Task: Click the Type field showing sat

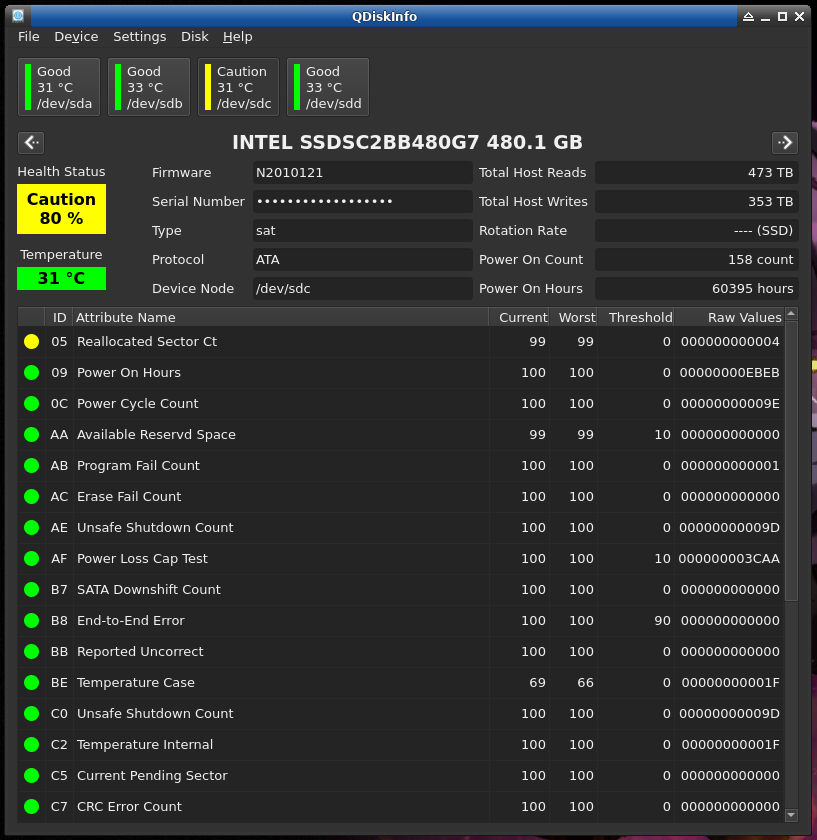Action: click(363, 230)
